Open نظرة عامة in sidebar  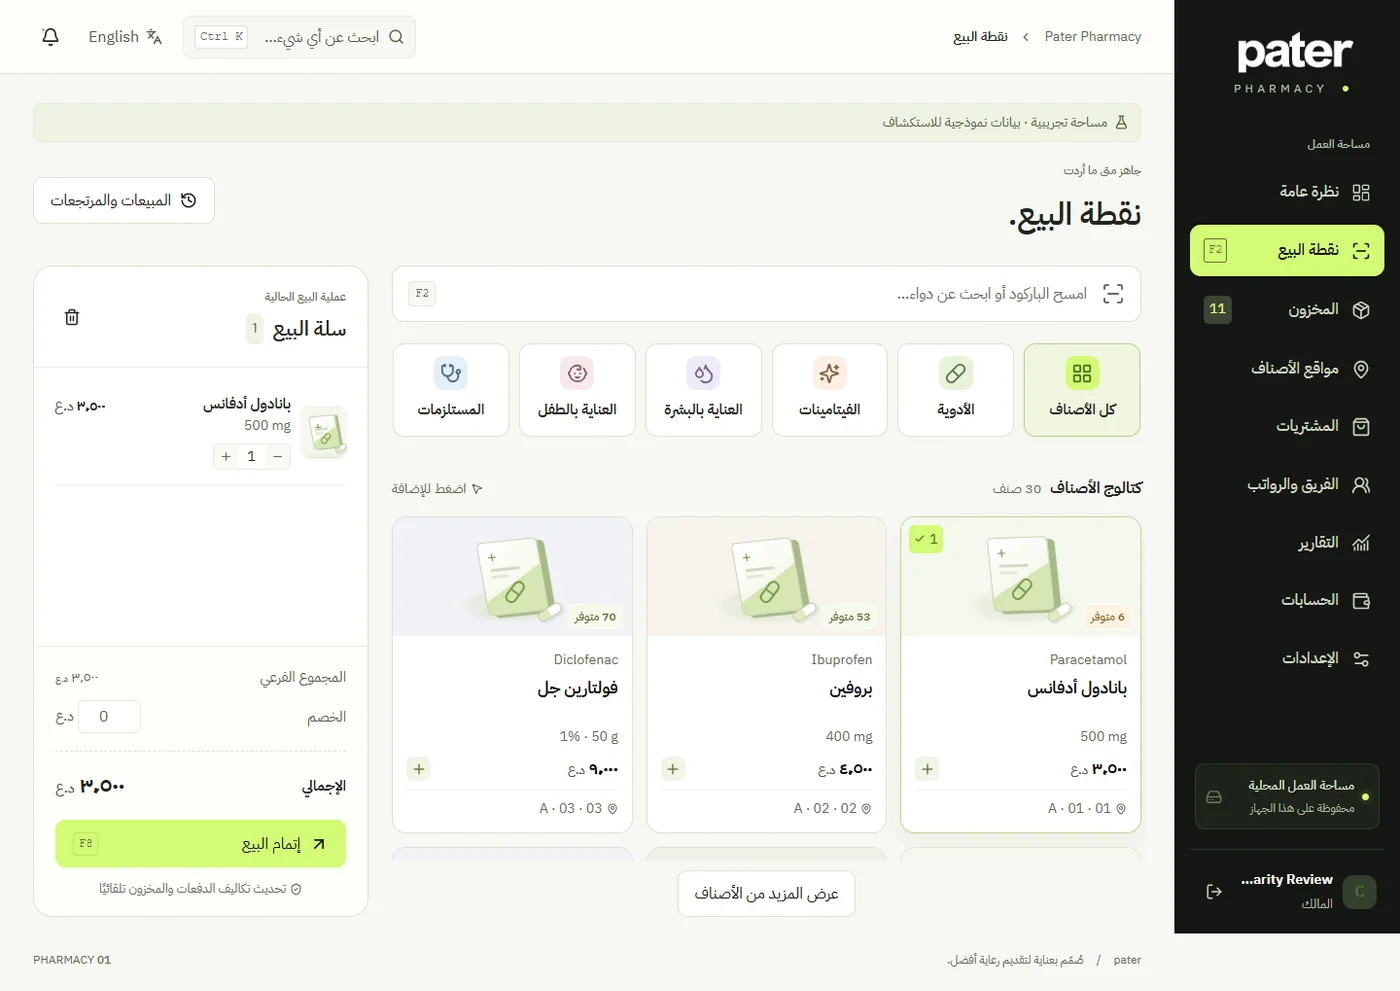tap(1287, 192)
